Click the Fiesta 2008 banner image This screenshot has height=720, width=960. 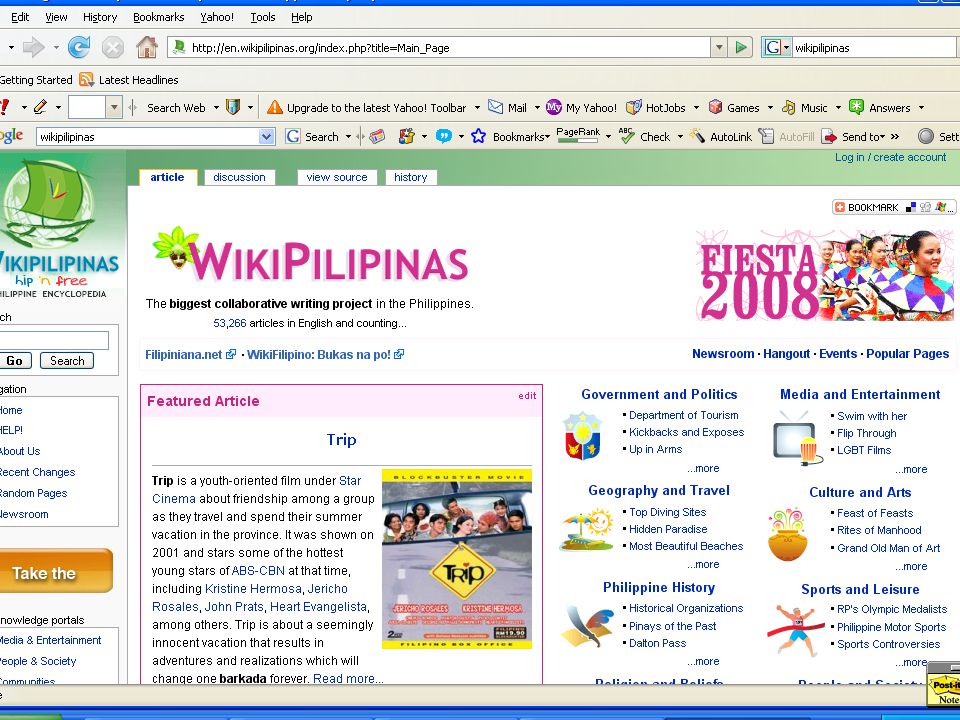(825, 275)
